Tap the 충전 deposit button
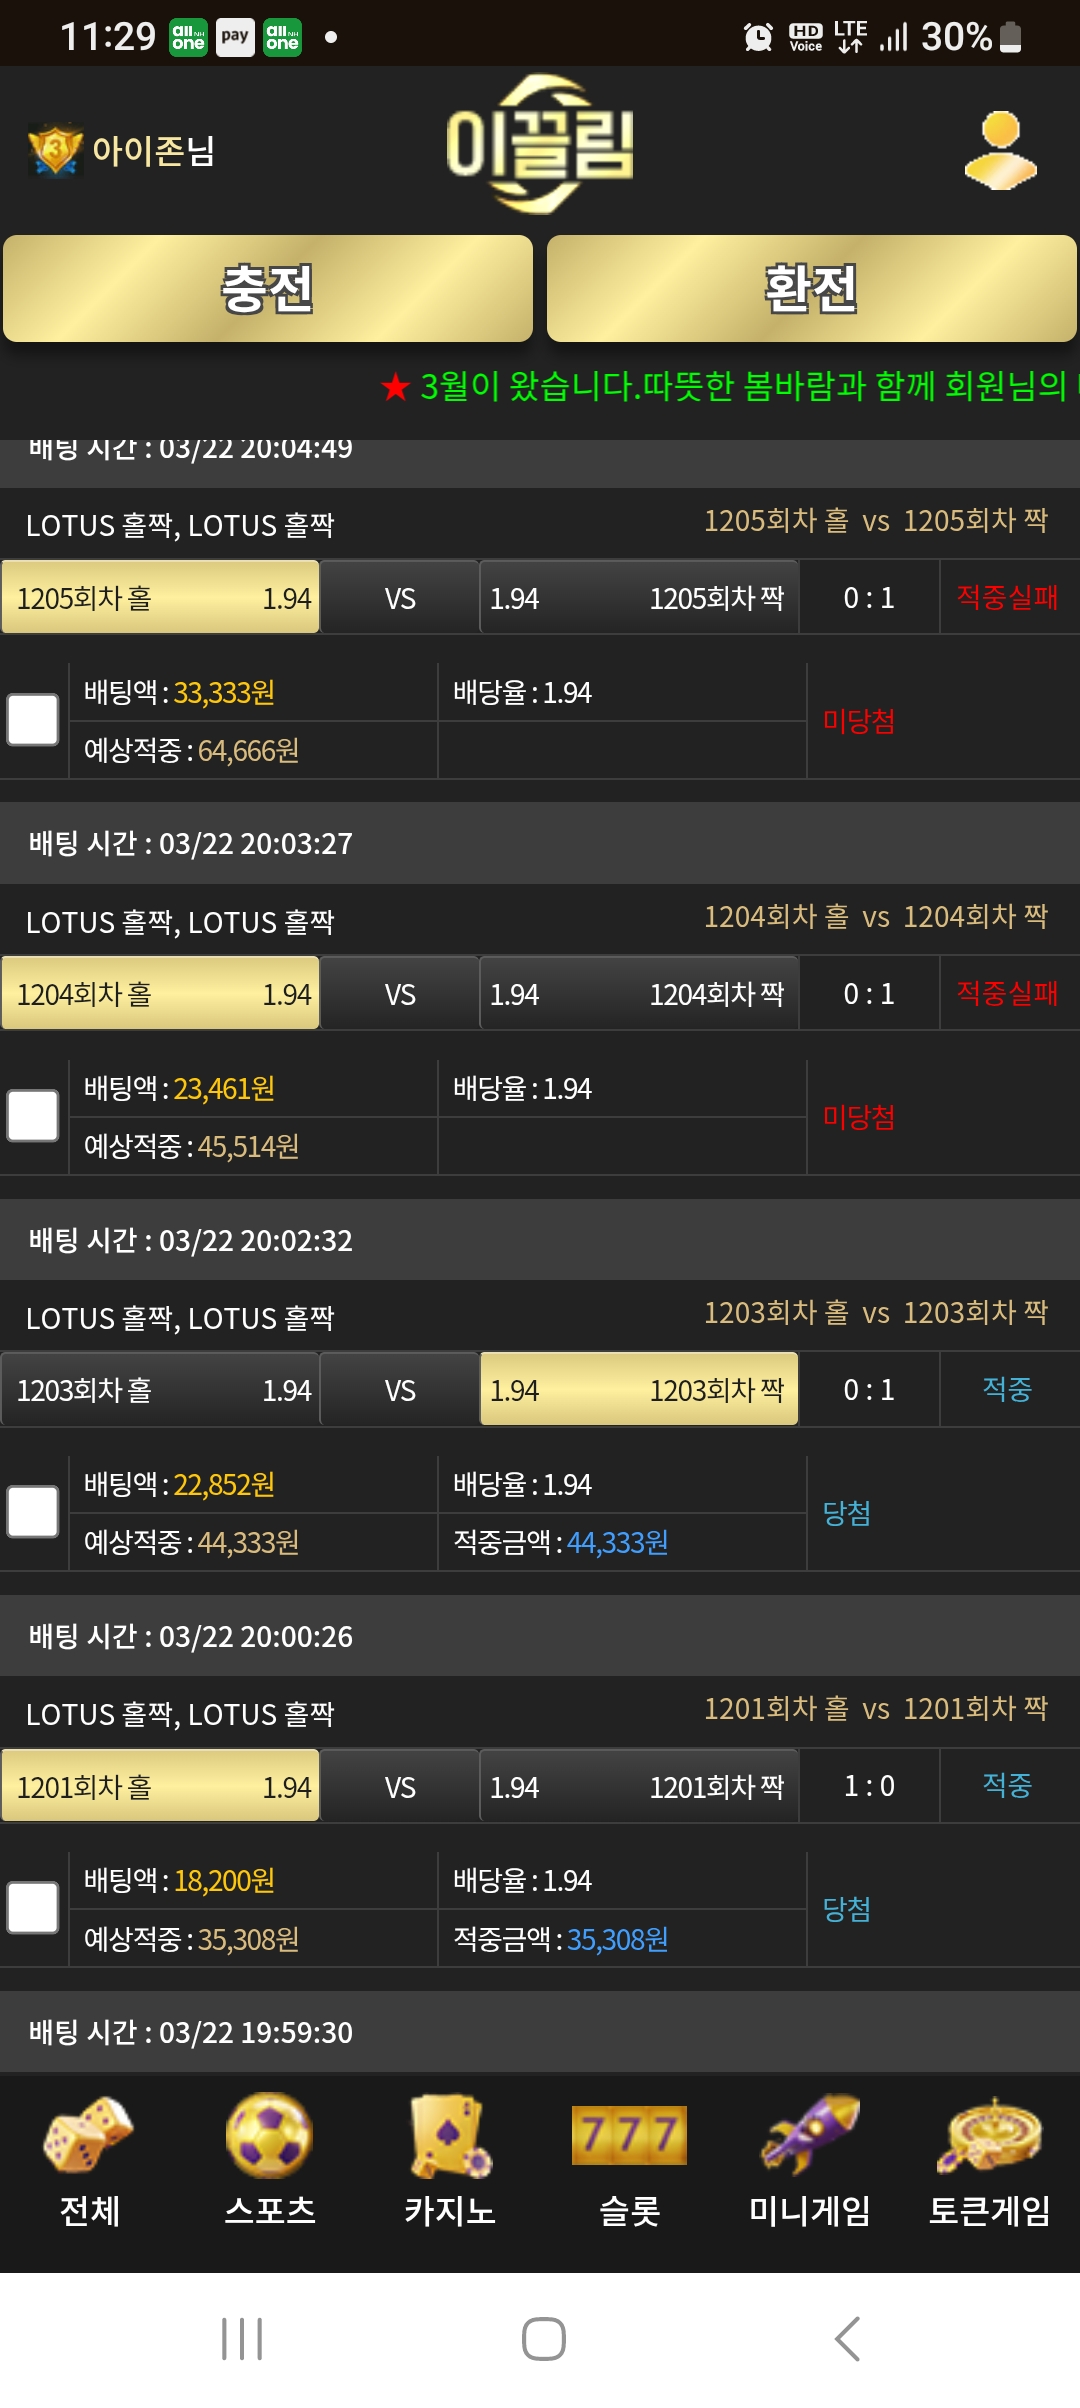 (x=268, y=289)
